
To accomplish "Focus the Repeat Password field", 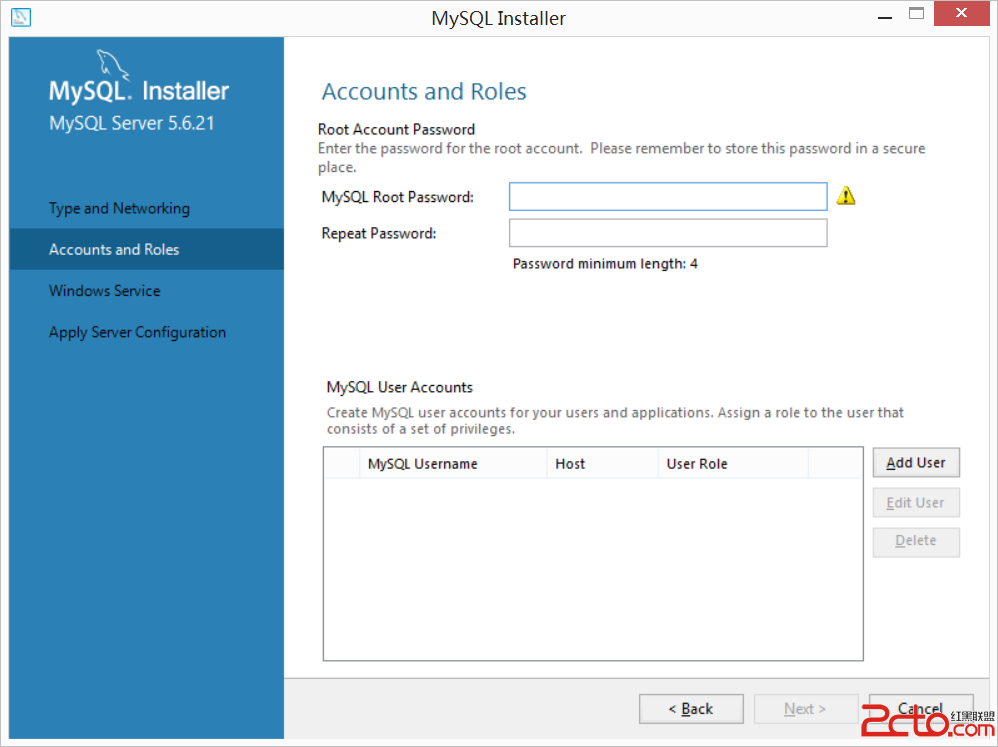I will (x=668, y=233).
